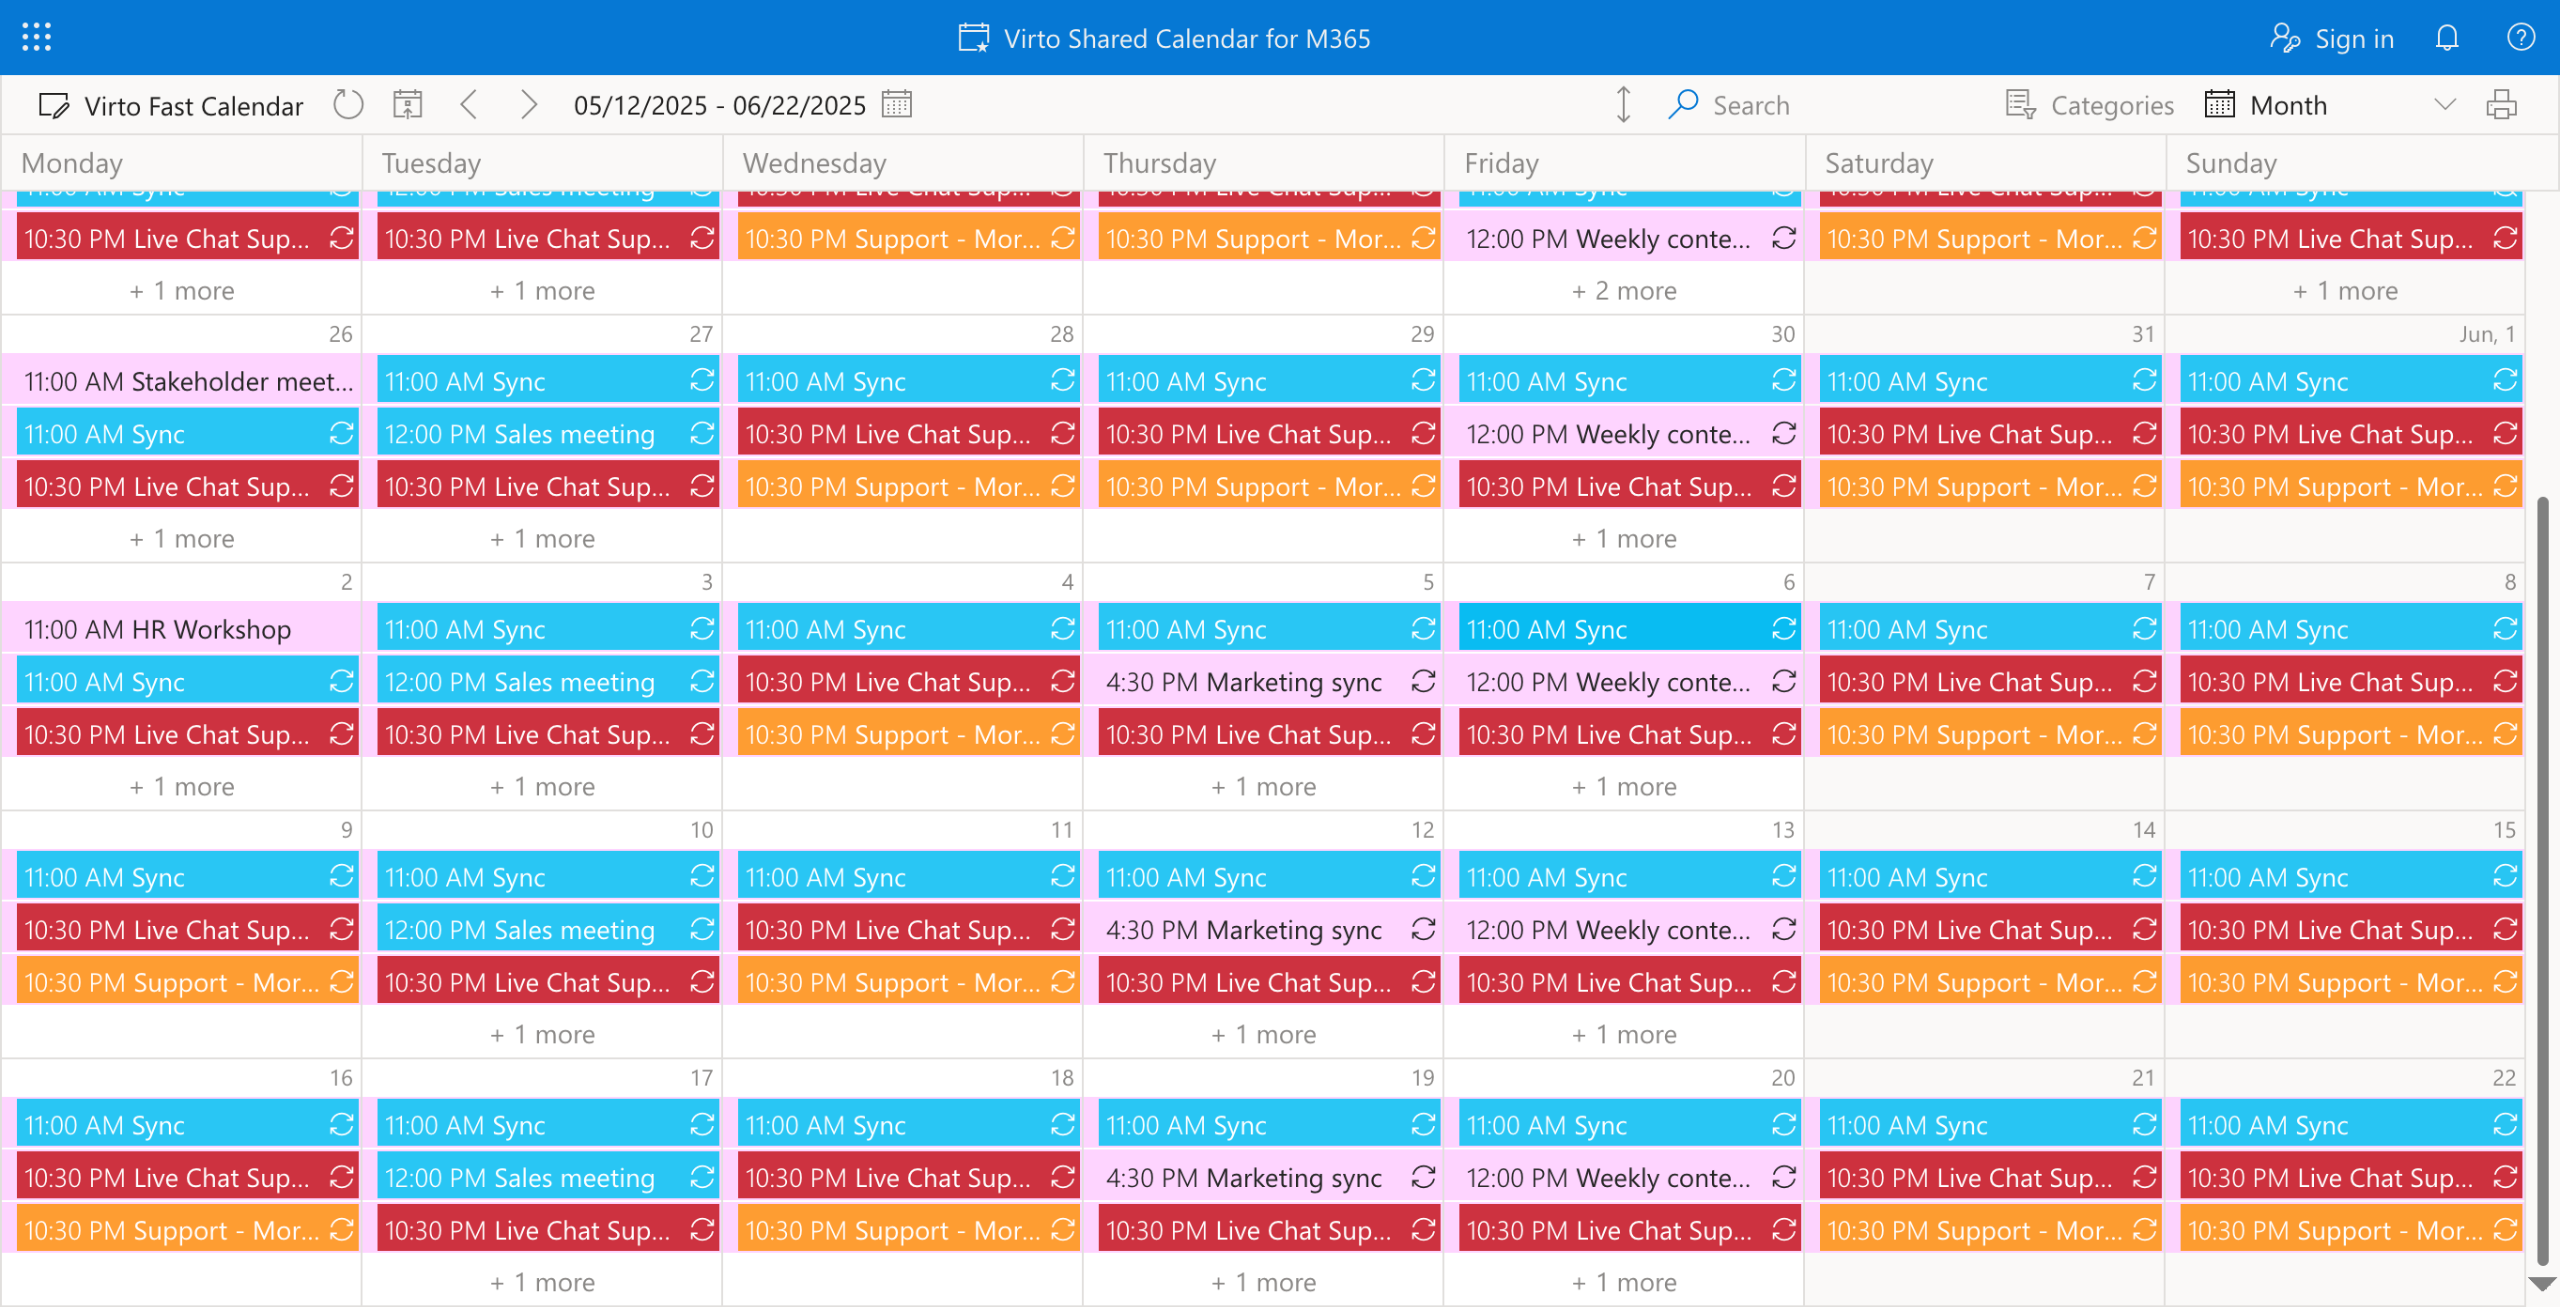Click the vertical expand height icon

tap(1623, 105)
